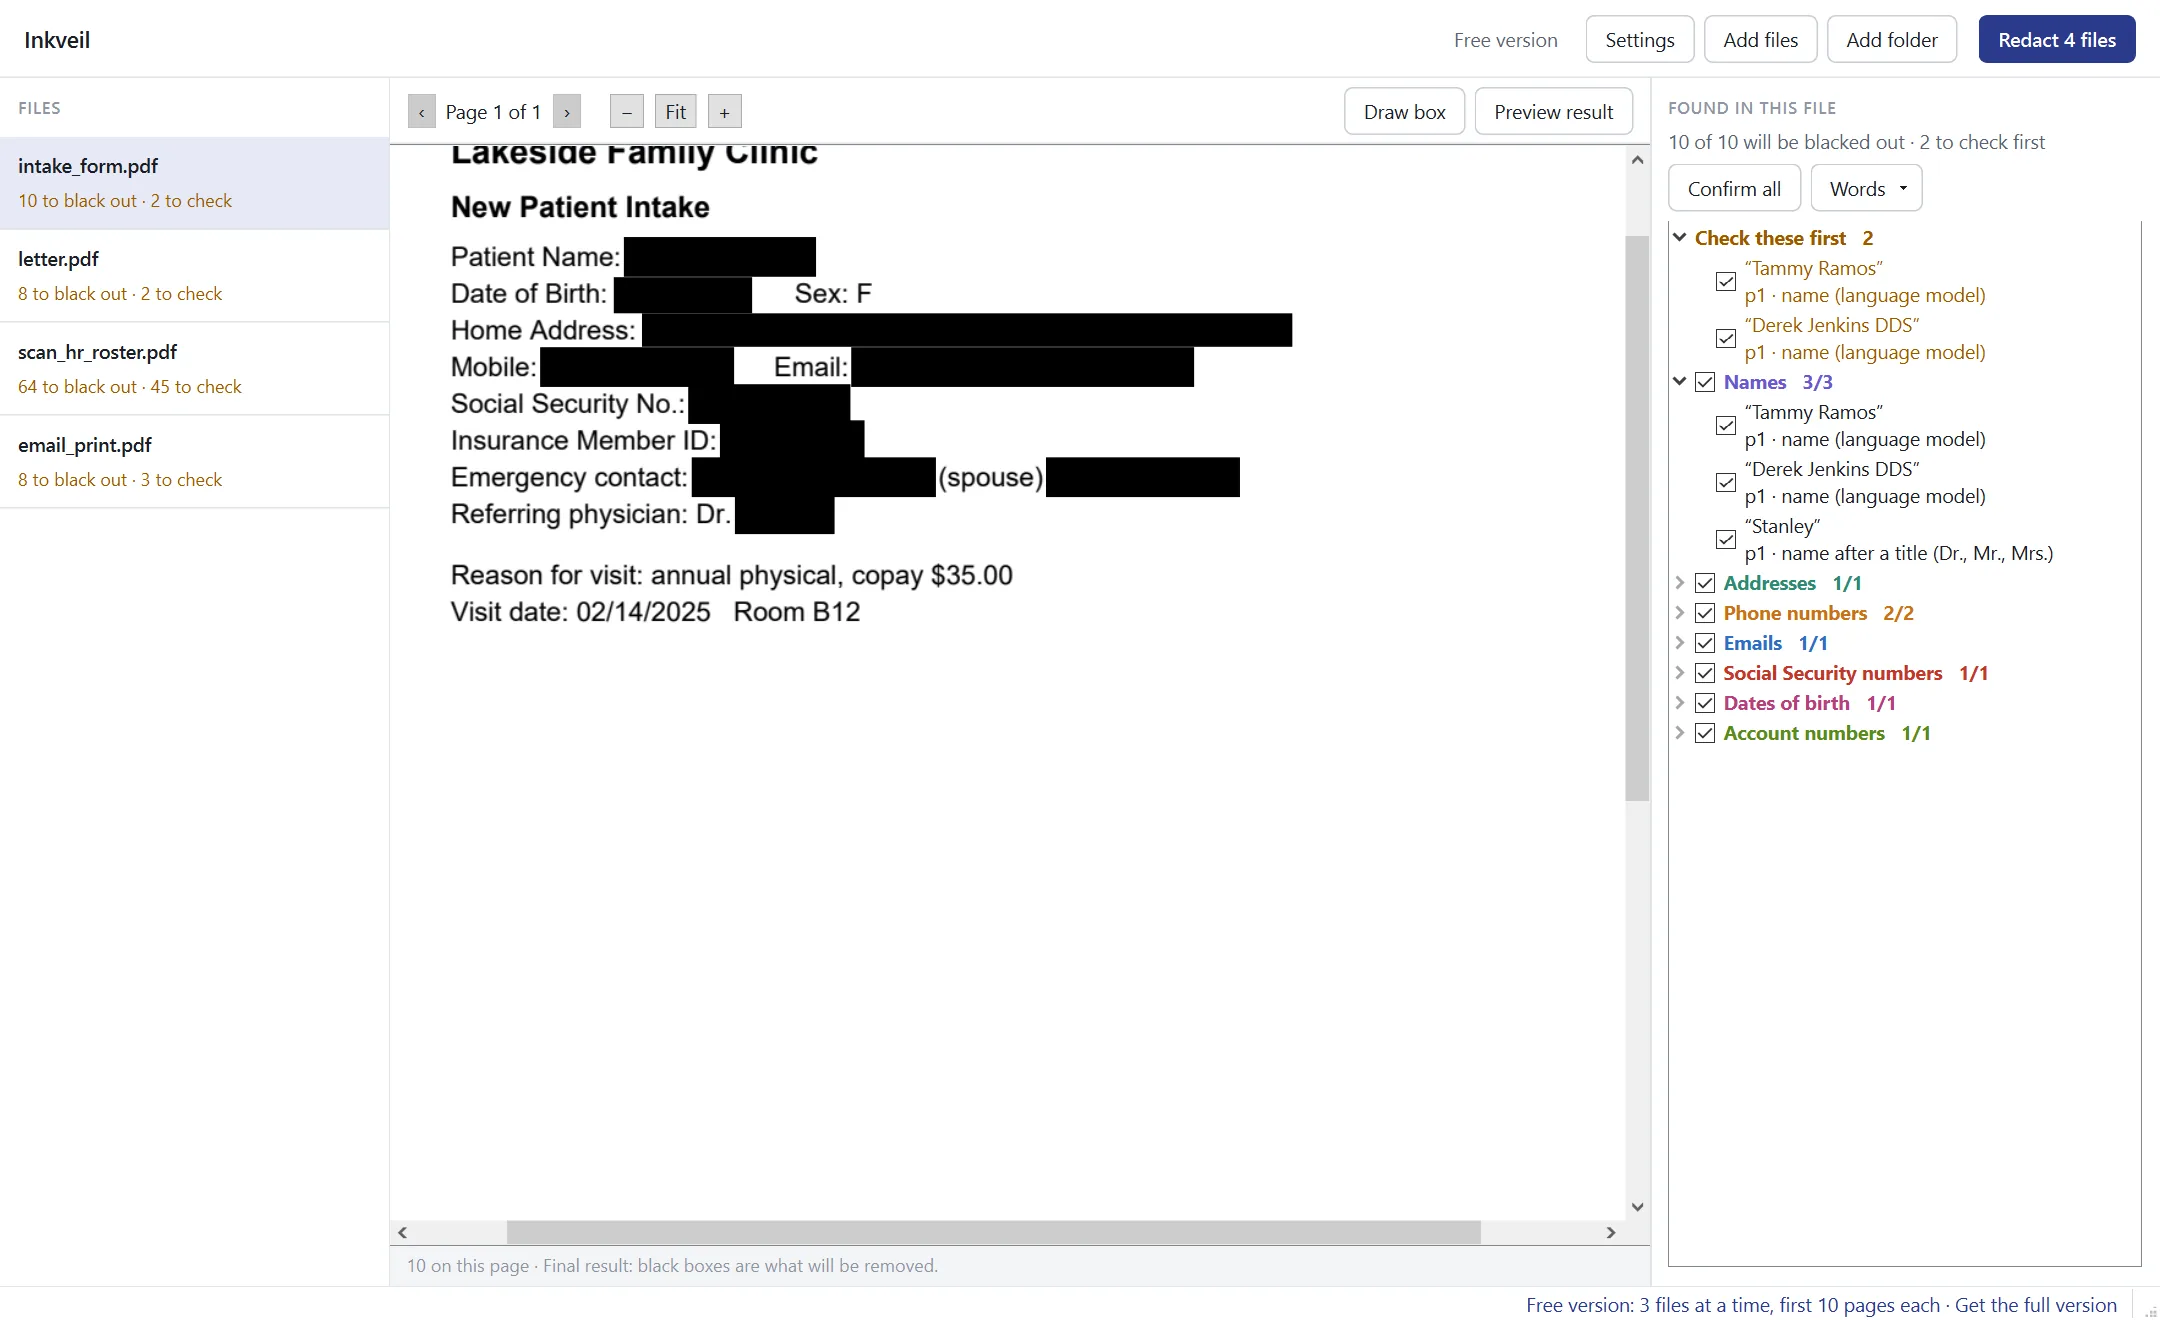Click scroll up arrow of document

1637,160
